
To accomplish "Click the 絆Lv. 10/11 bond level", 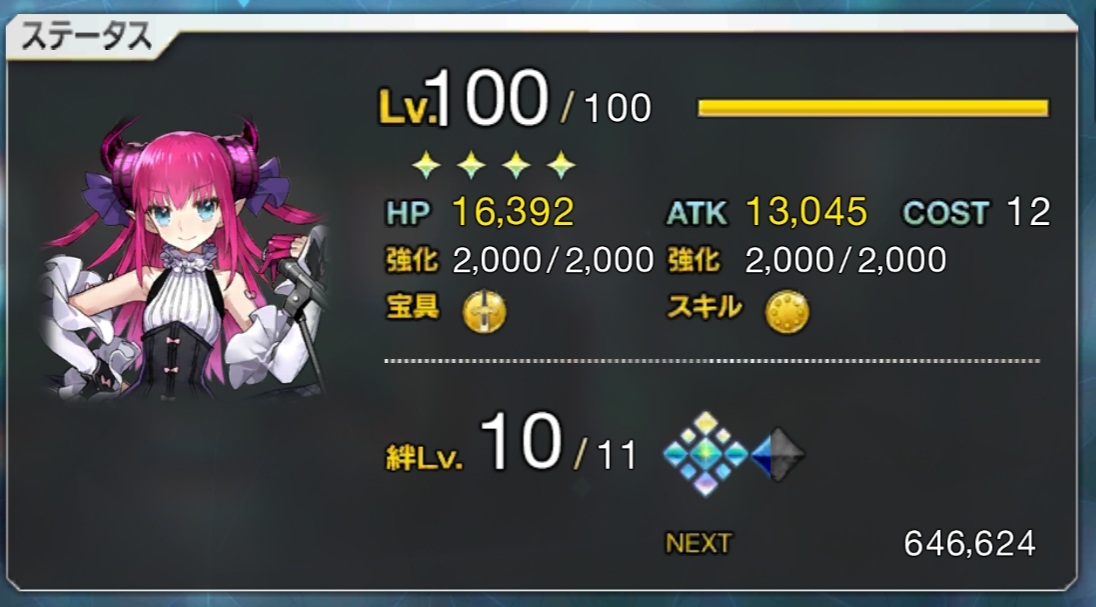I will pos(512,445).
